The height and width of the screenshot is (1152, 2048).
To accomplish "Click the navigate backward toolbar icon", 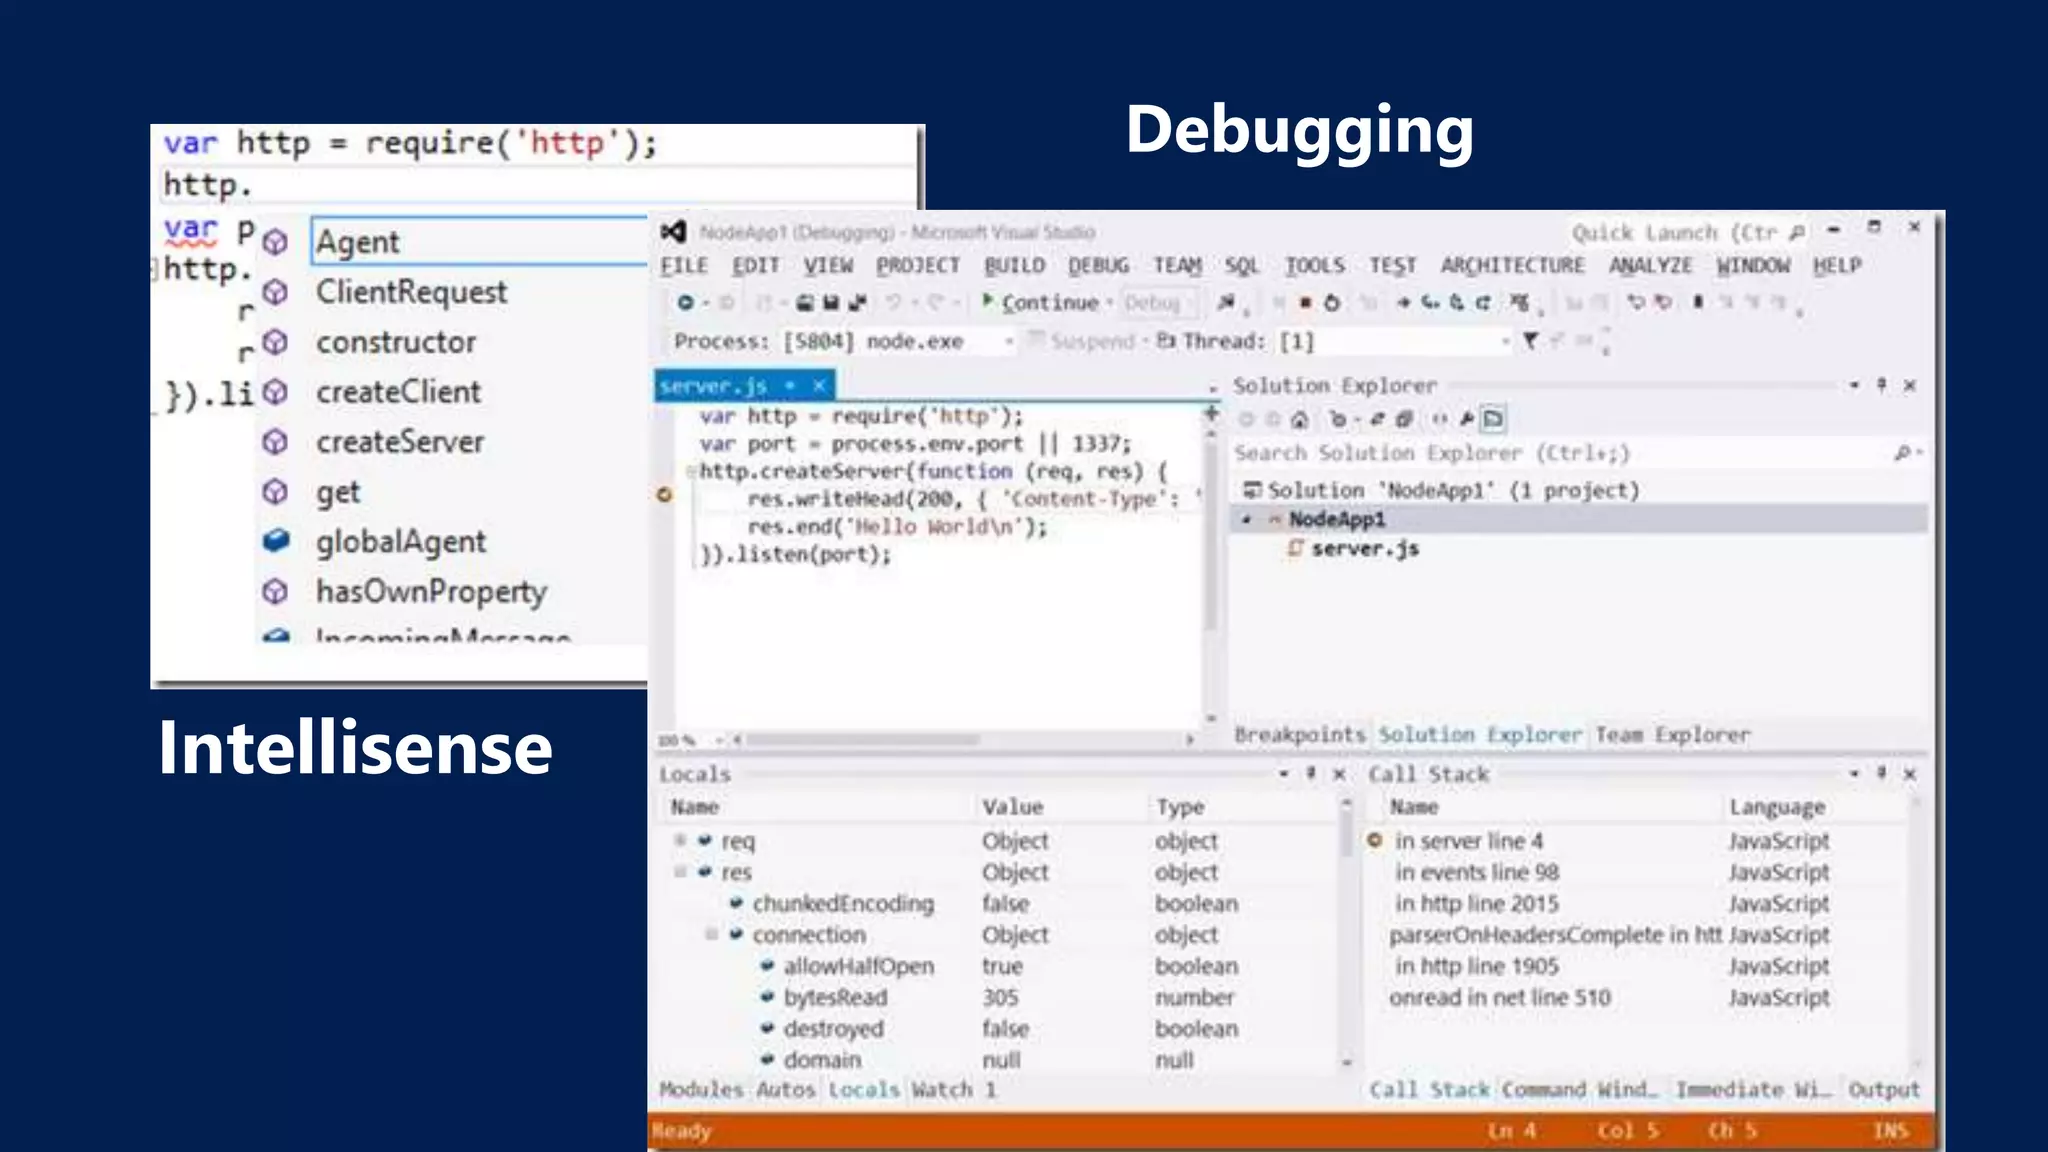I will point(685,302).
